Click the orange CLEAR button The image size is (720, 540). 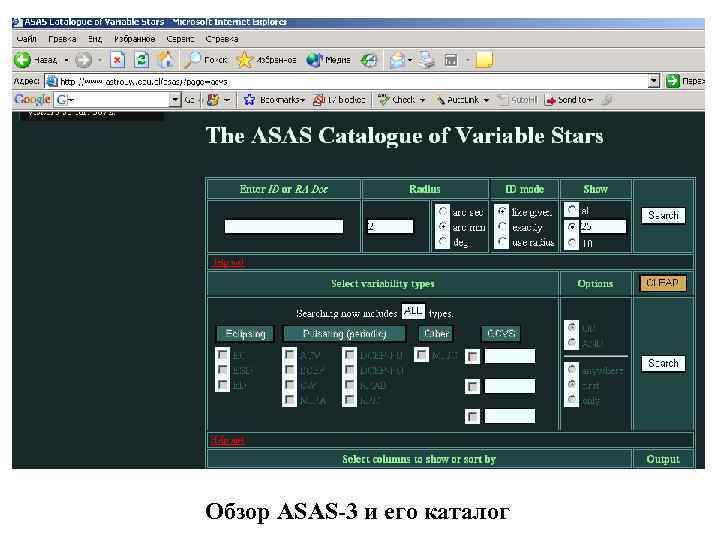coord(663,283)
